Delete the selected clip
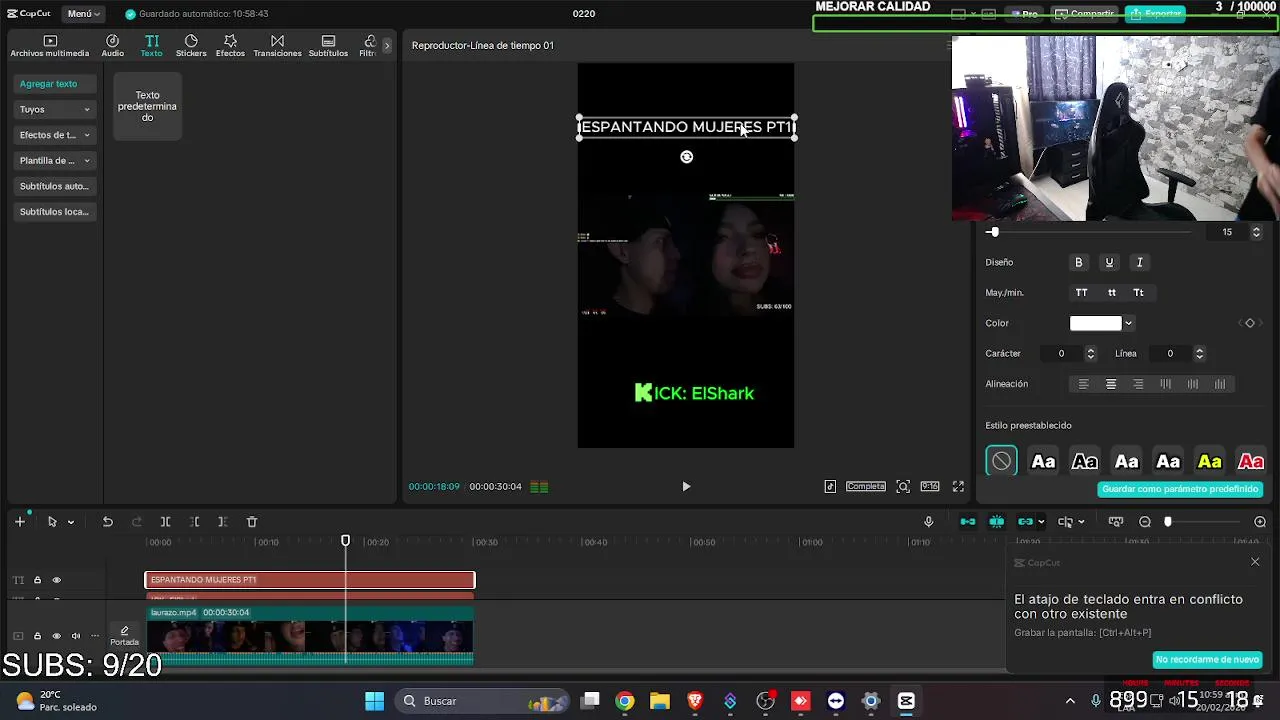Screen dimensions: 1280x720 coord(252,522)
